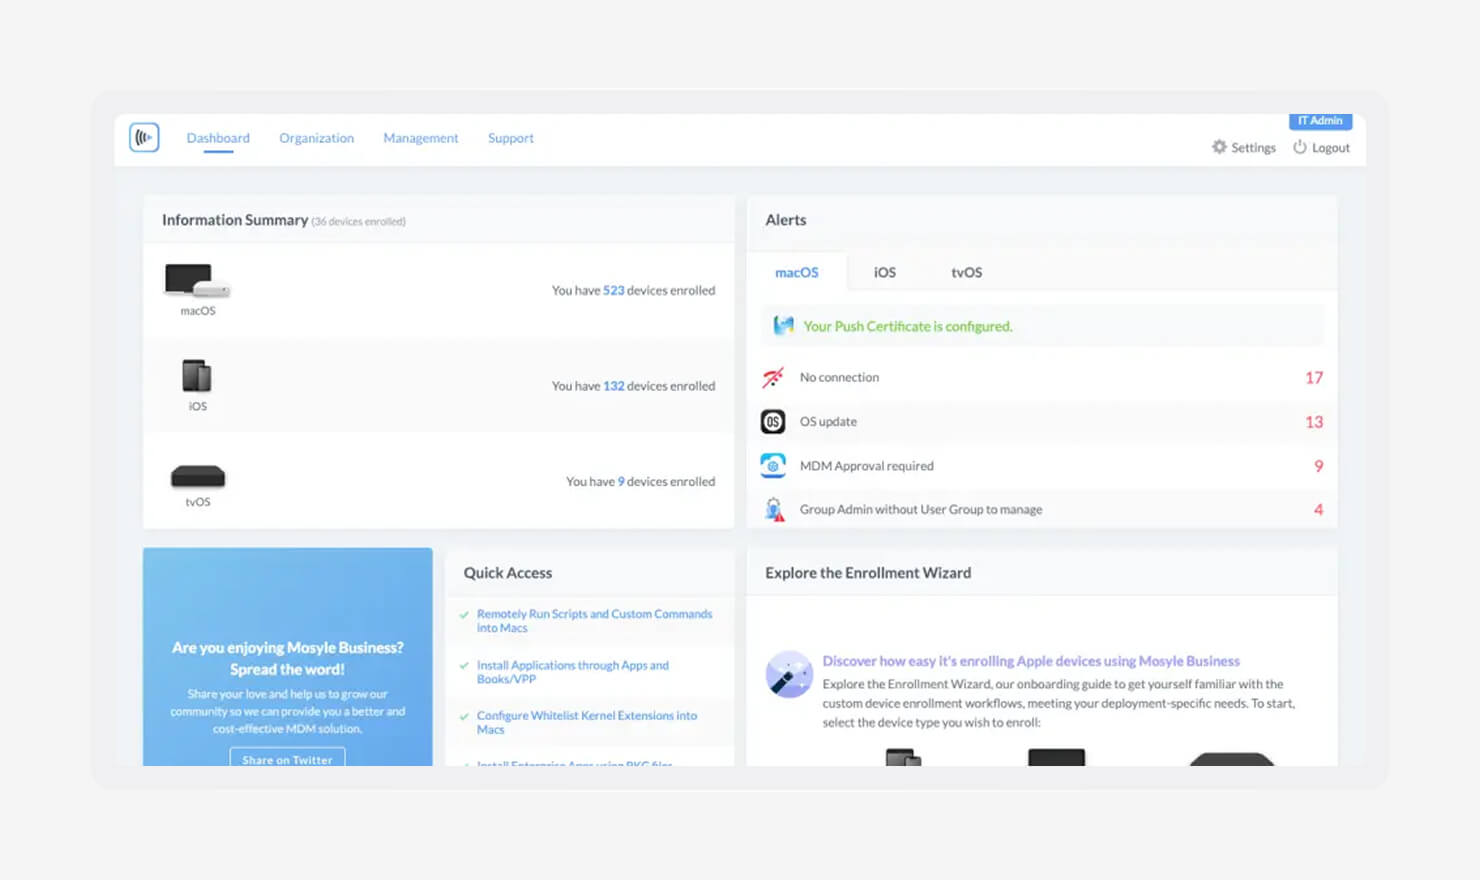
Task: Click the IT Admin badge
Action: pos(1320,121)
